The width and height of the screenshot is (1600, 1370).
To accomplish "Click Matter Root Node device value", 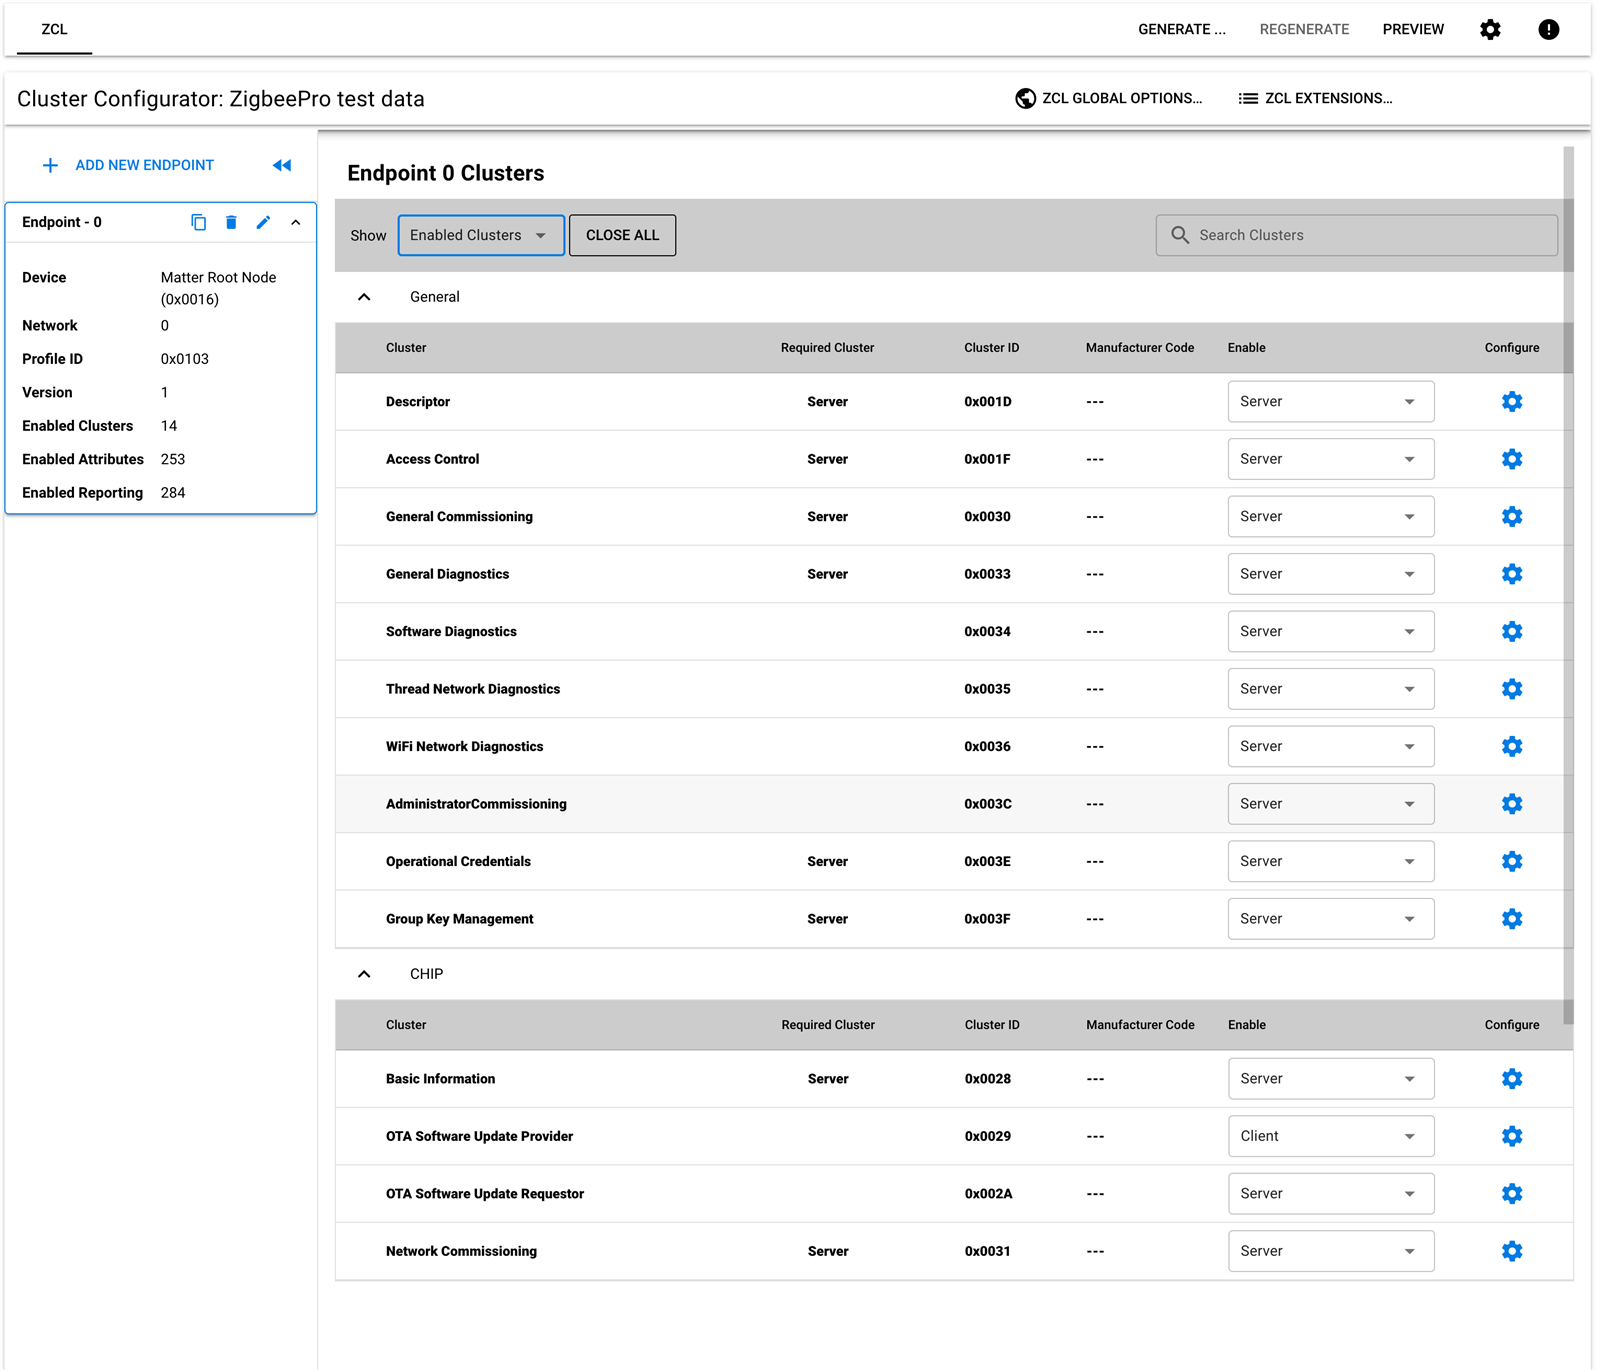I will 218,288.
